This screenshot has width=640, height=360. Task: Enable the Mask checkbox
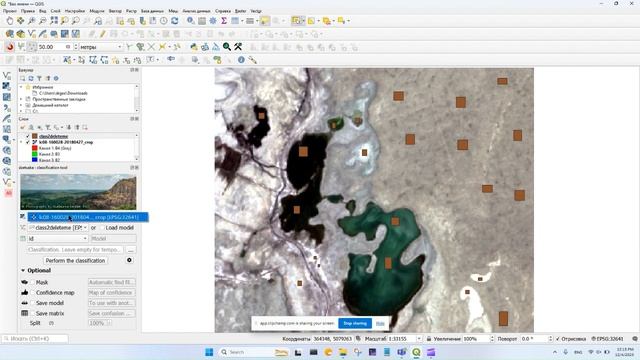click(33, 282)
